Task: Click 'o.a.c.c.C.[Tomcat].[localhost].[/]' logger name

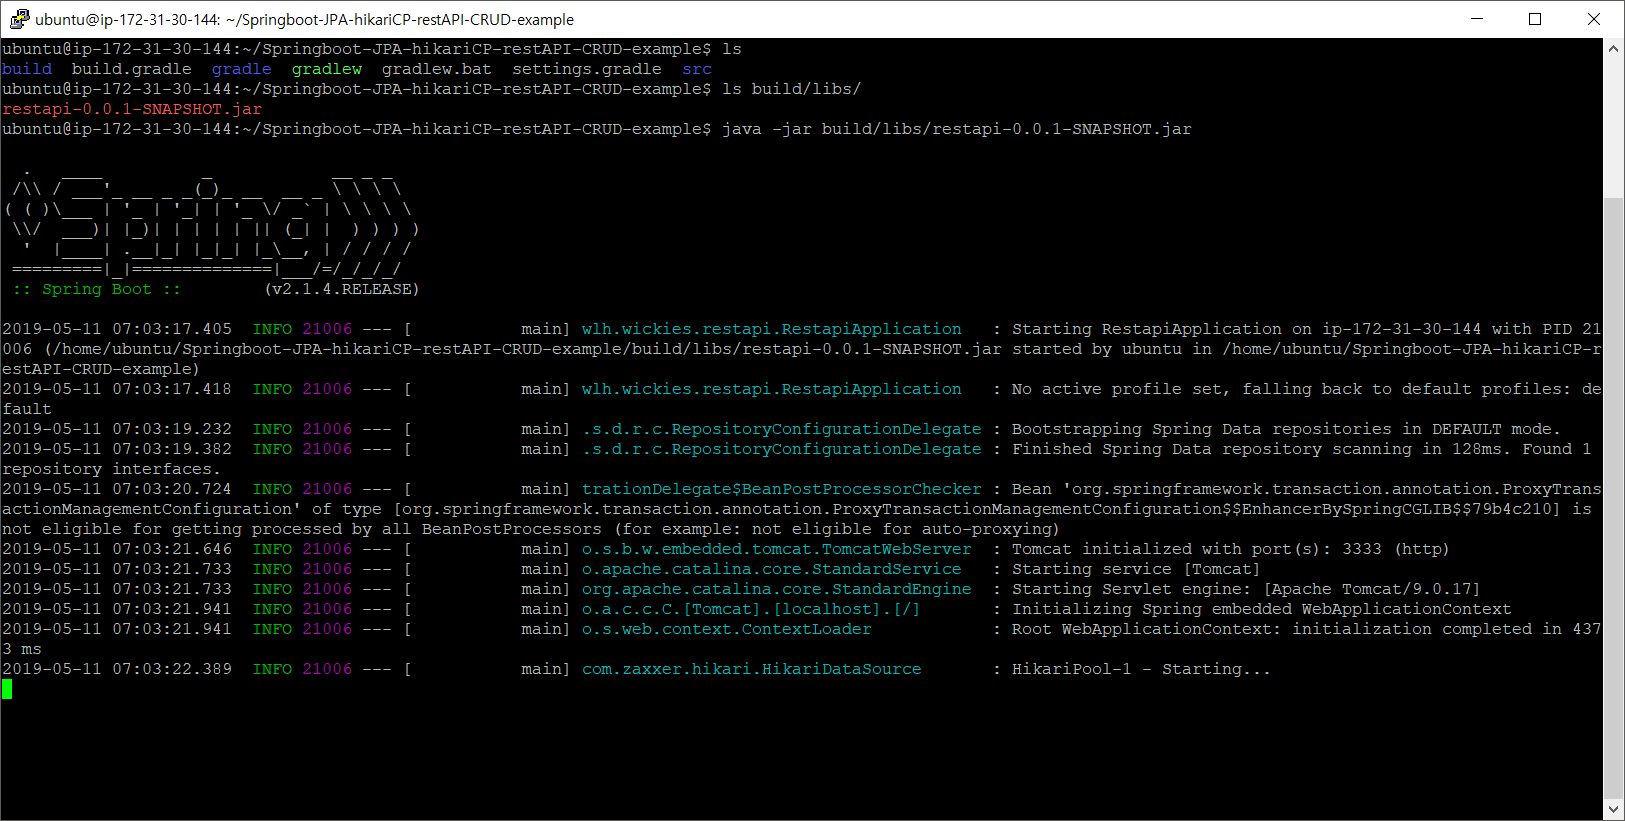Action: point(752,609)
